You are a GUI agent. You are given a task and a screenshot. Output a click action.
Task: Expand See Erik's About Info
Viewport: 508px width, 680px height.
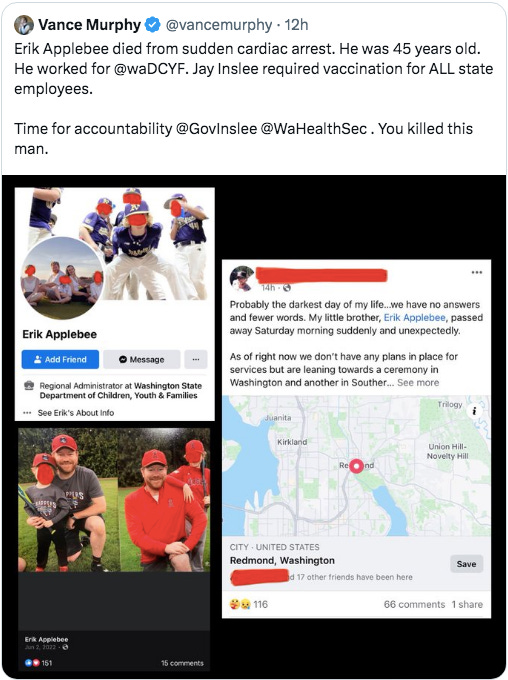[x=75, y=413]
